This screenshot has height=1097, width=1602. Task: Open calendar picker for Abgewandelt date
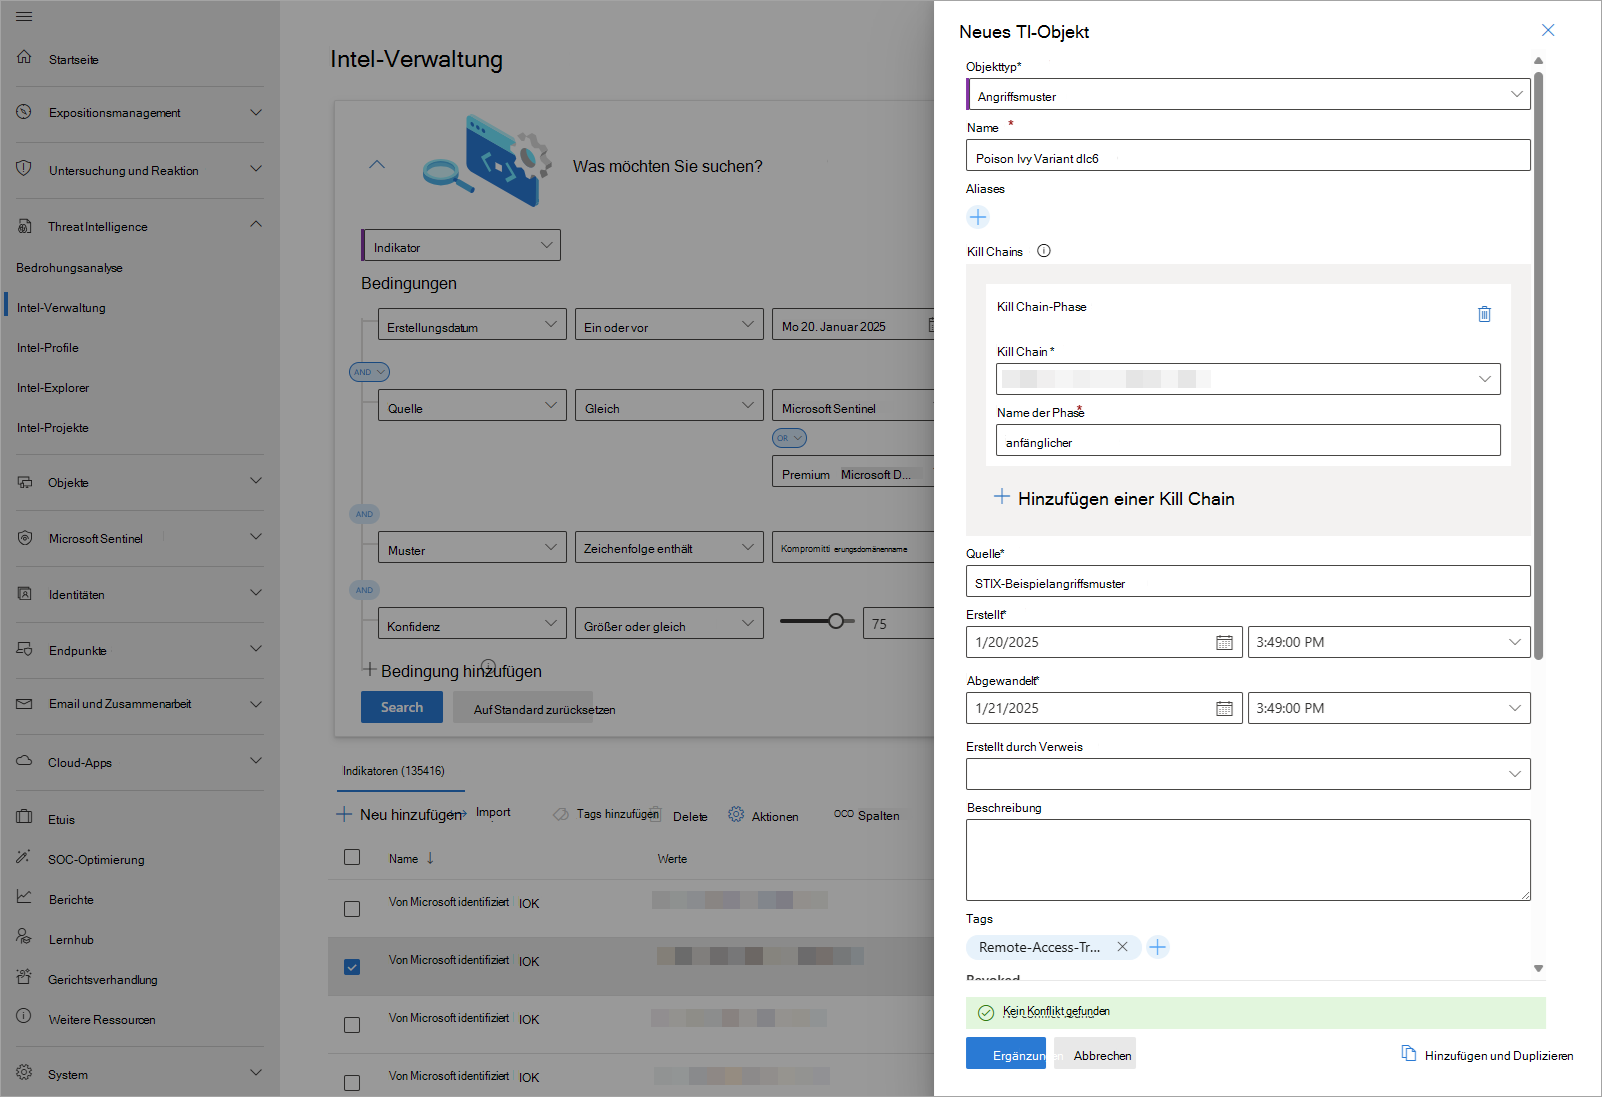[x=1224, y=709]
